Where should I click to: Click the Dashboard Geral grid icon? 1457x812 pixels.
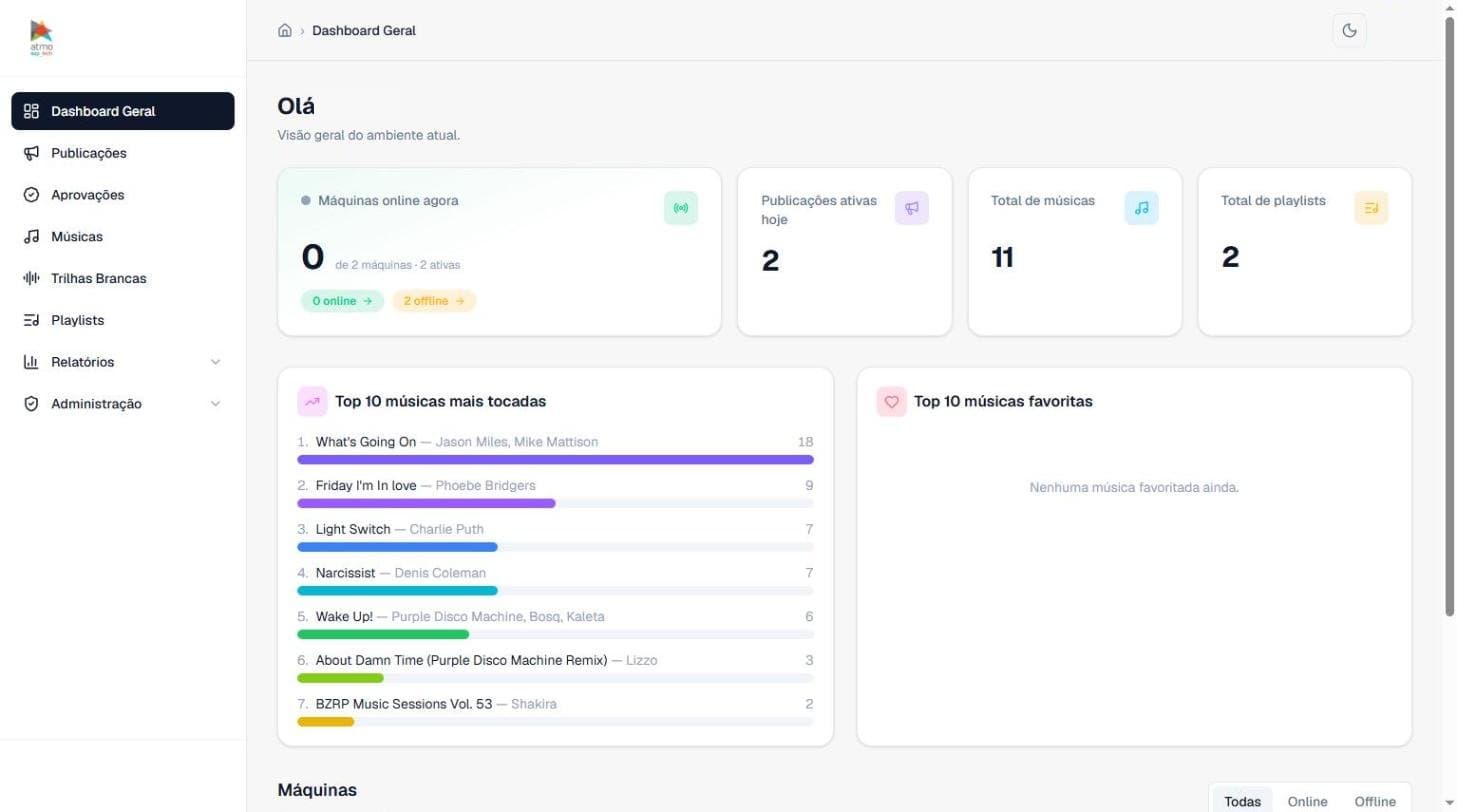pyautogui.click(x=31, y=111)
